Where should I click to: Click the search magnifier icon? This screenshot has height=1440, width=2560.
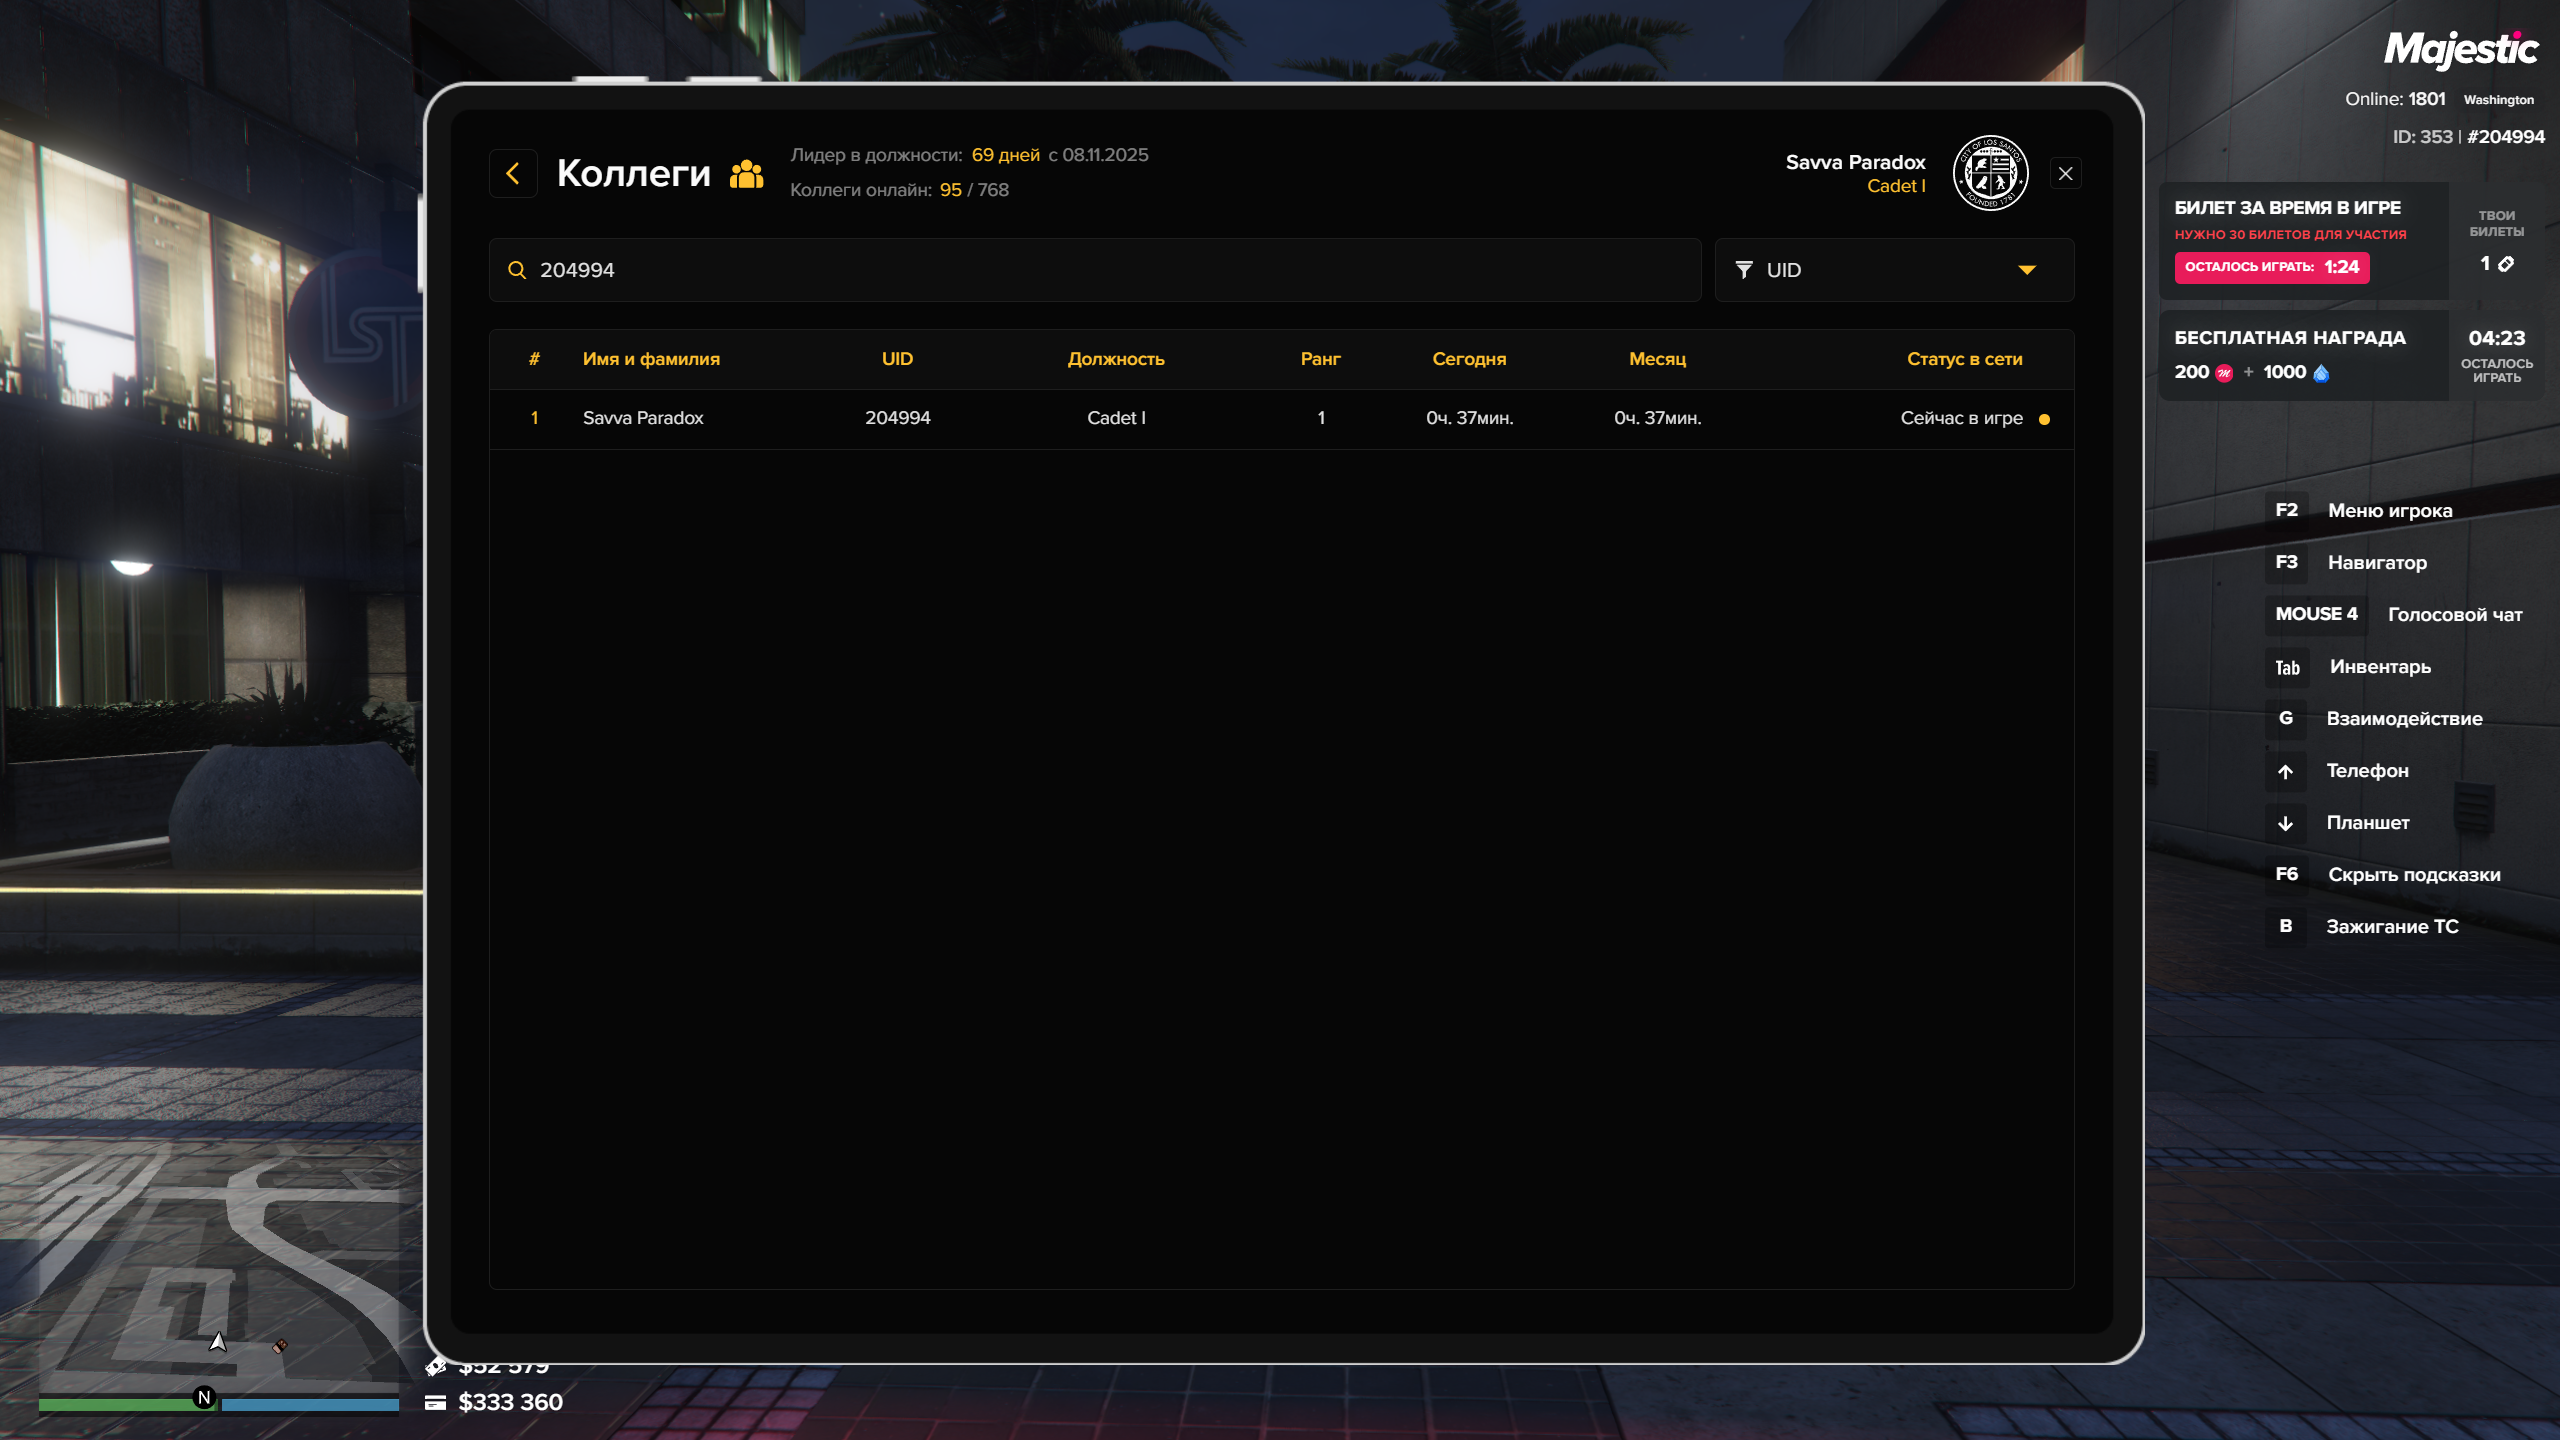[517, 270]
